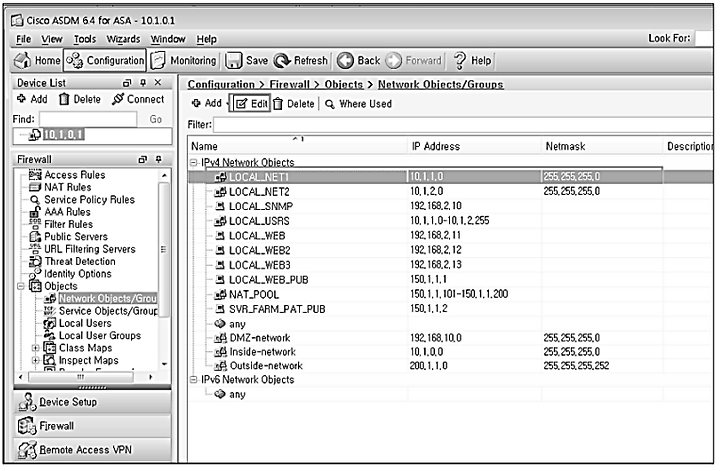
Task: Collapse IPv4 Network Objects group
Action: 194,163
